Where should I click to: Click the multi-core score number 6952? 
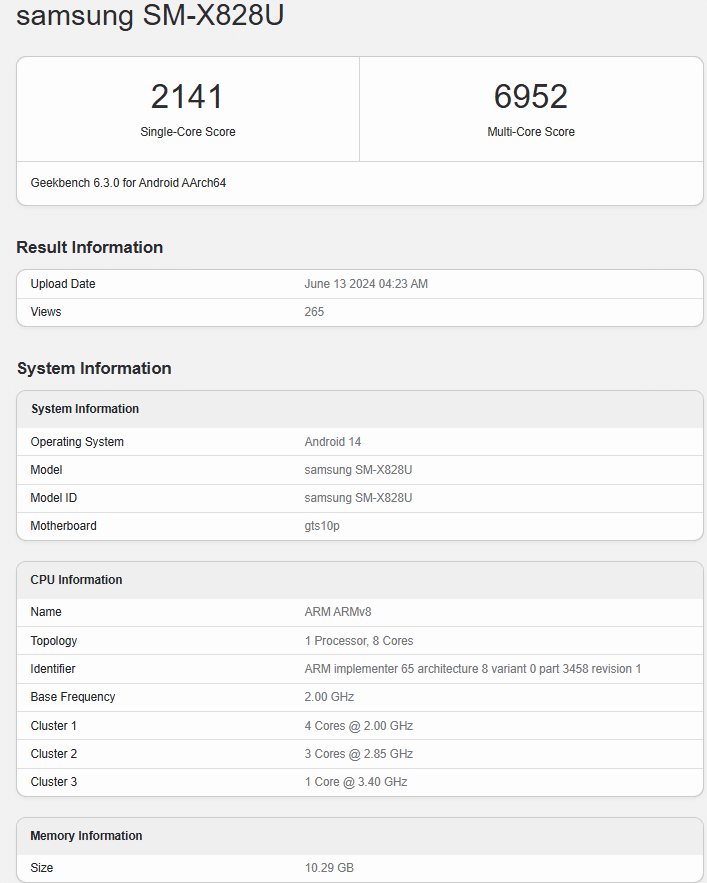pyautogui.click(x=531, y=97)
